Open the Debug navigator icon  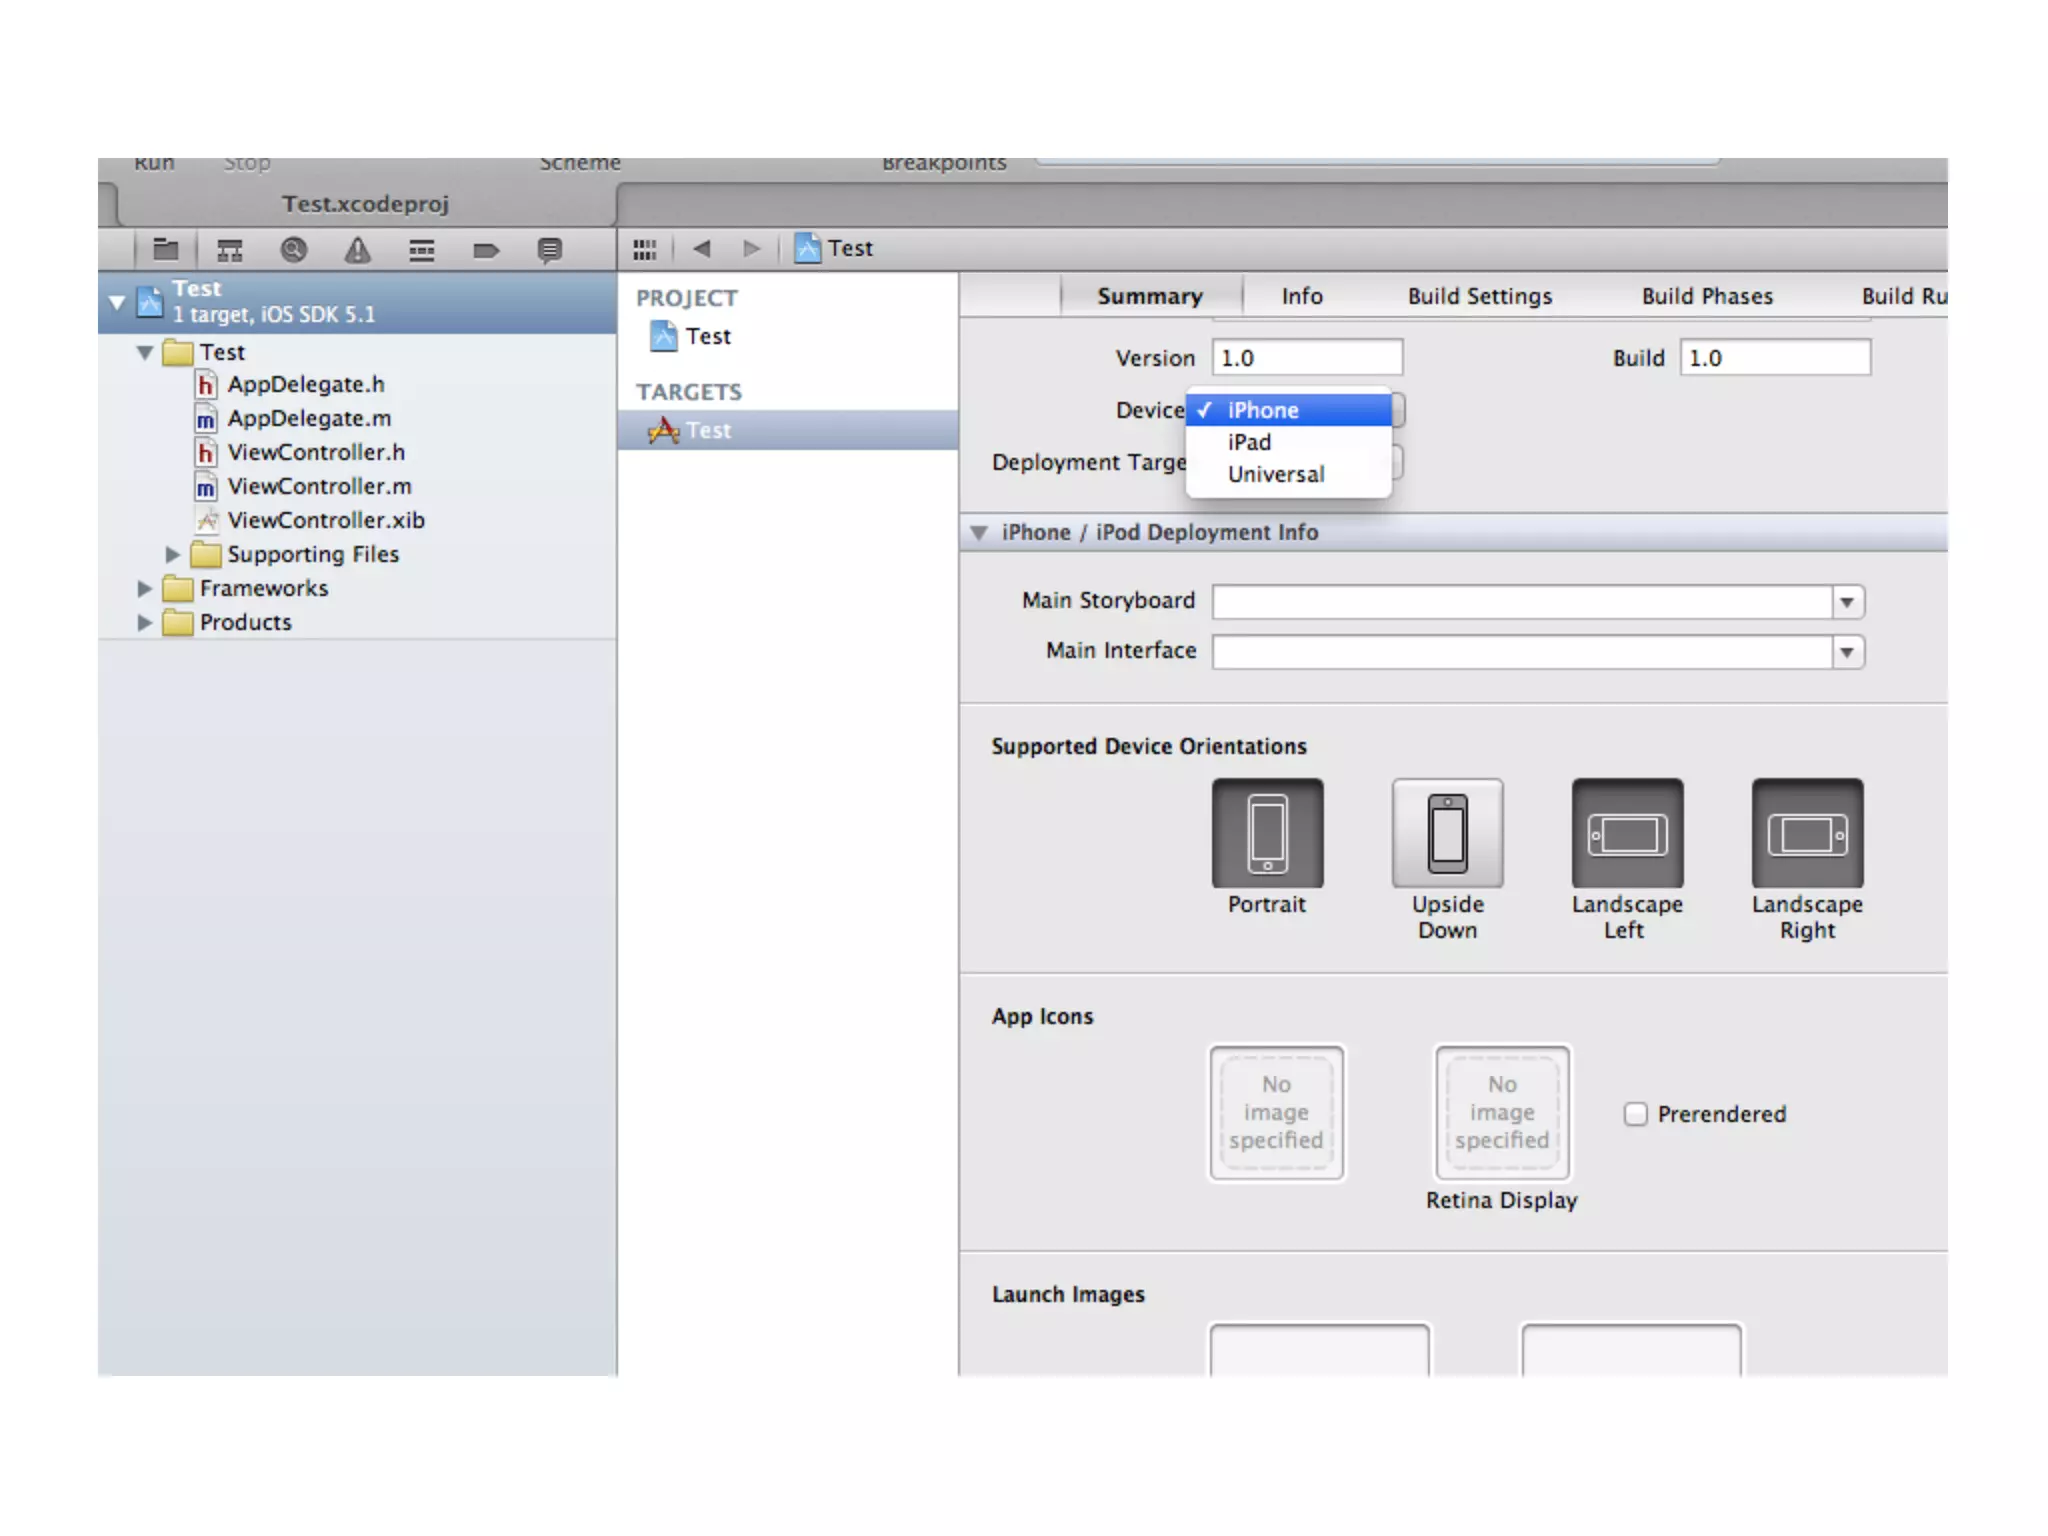pyautogui.click(x=421, y=250)
